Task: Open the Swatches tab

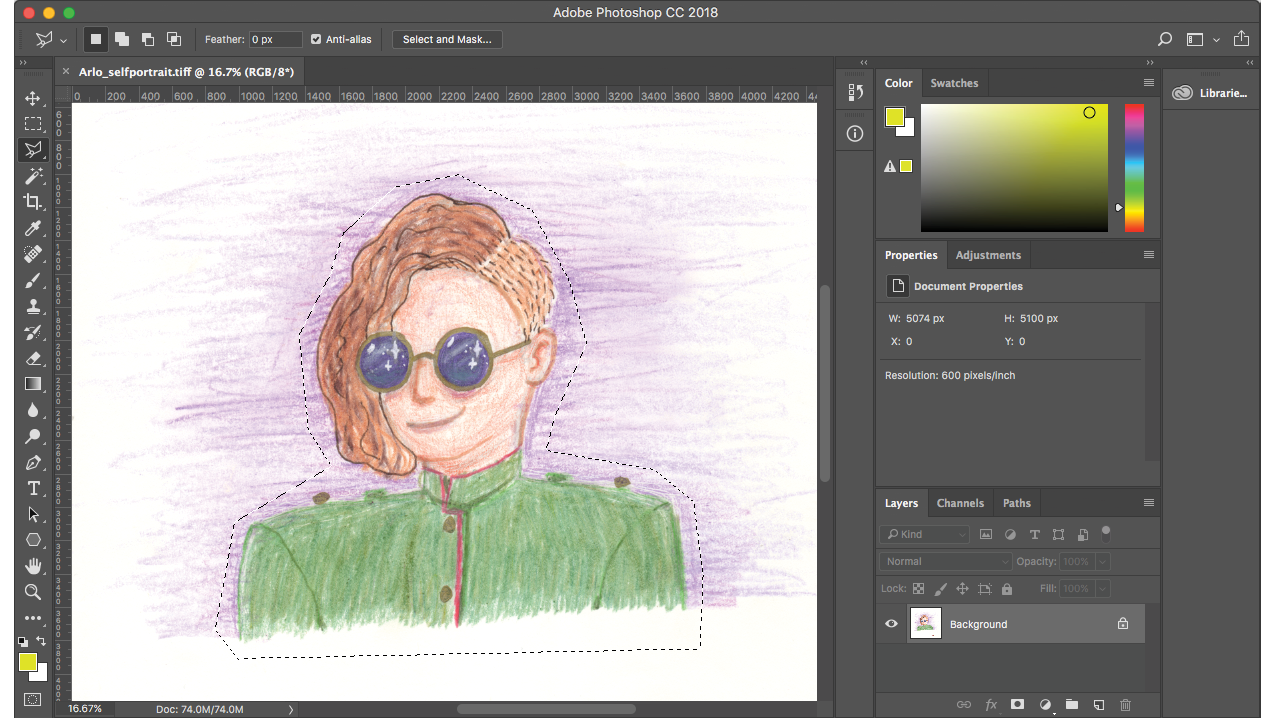Action: tap(954, 83)
